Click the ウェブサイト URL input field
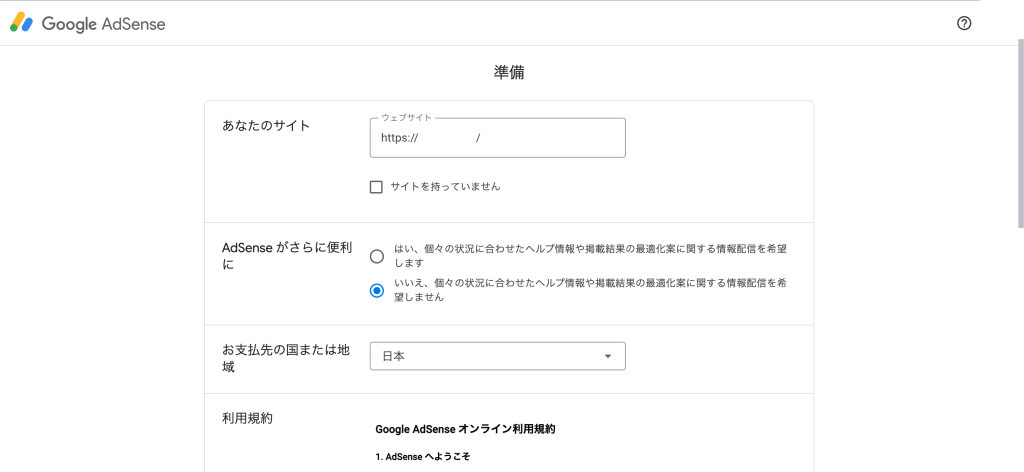The height and width of the screenshot is (472, 1024). click(x=498, y=138)
